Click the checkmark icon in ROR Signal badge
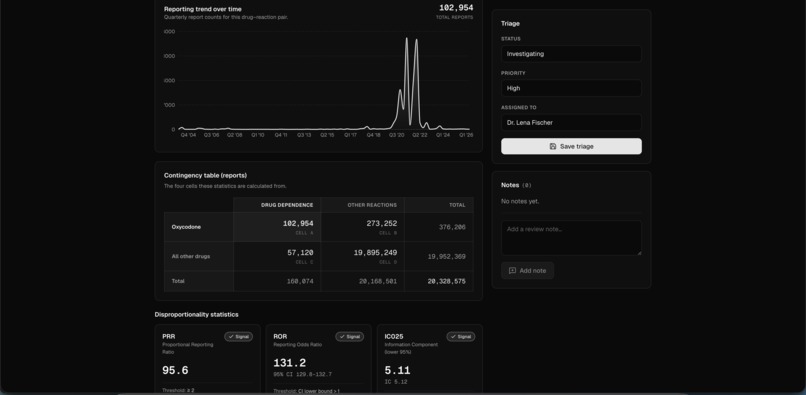Viewport: 806px width, 395px height. 342,337
